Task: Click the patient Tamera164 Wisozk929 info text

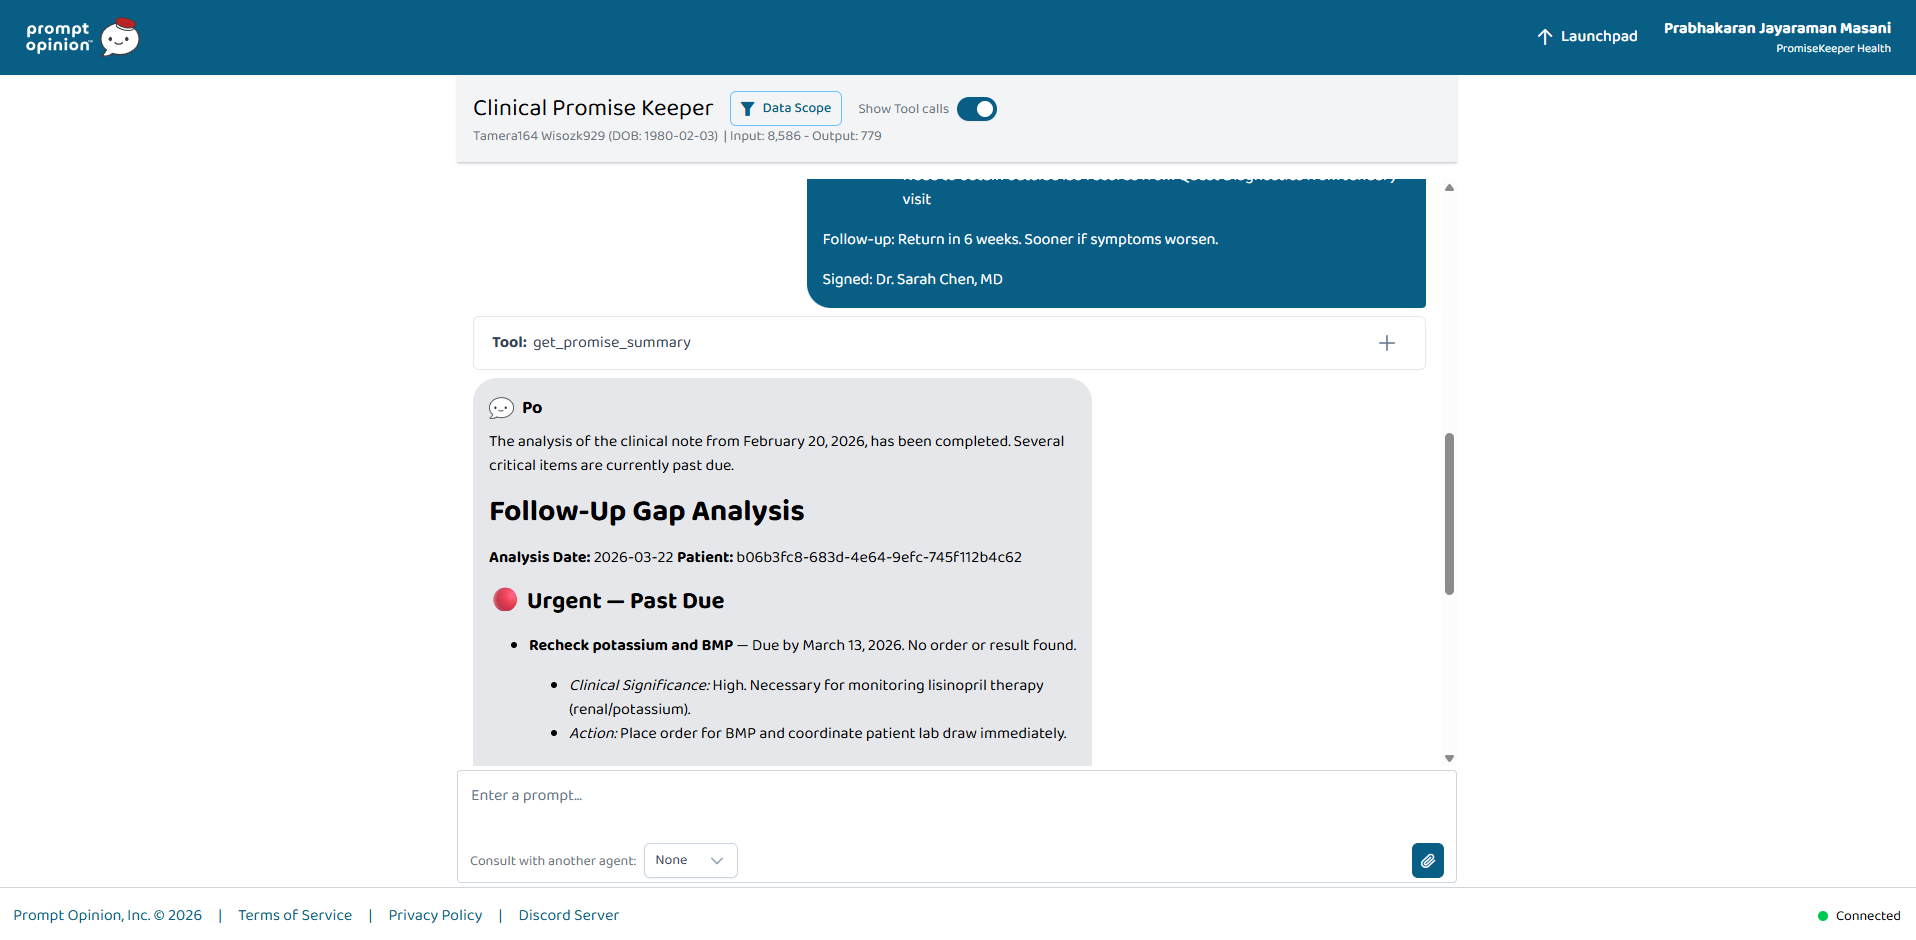Action: click(x=595, y=136)
